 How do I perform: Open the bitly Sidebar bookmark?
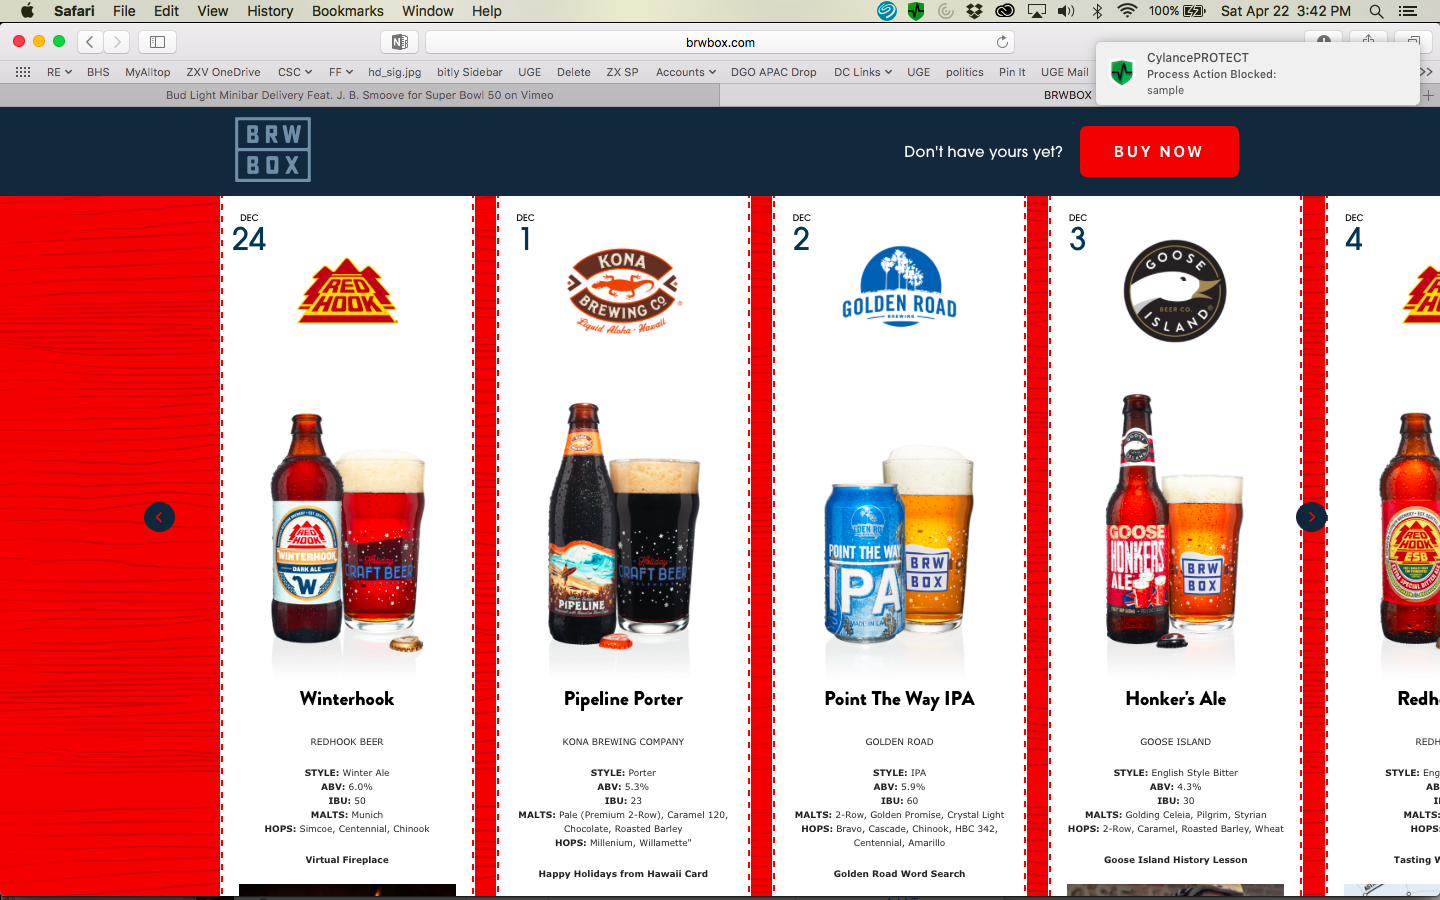[469, 72]
